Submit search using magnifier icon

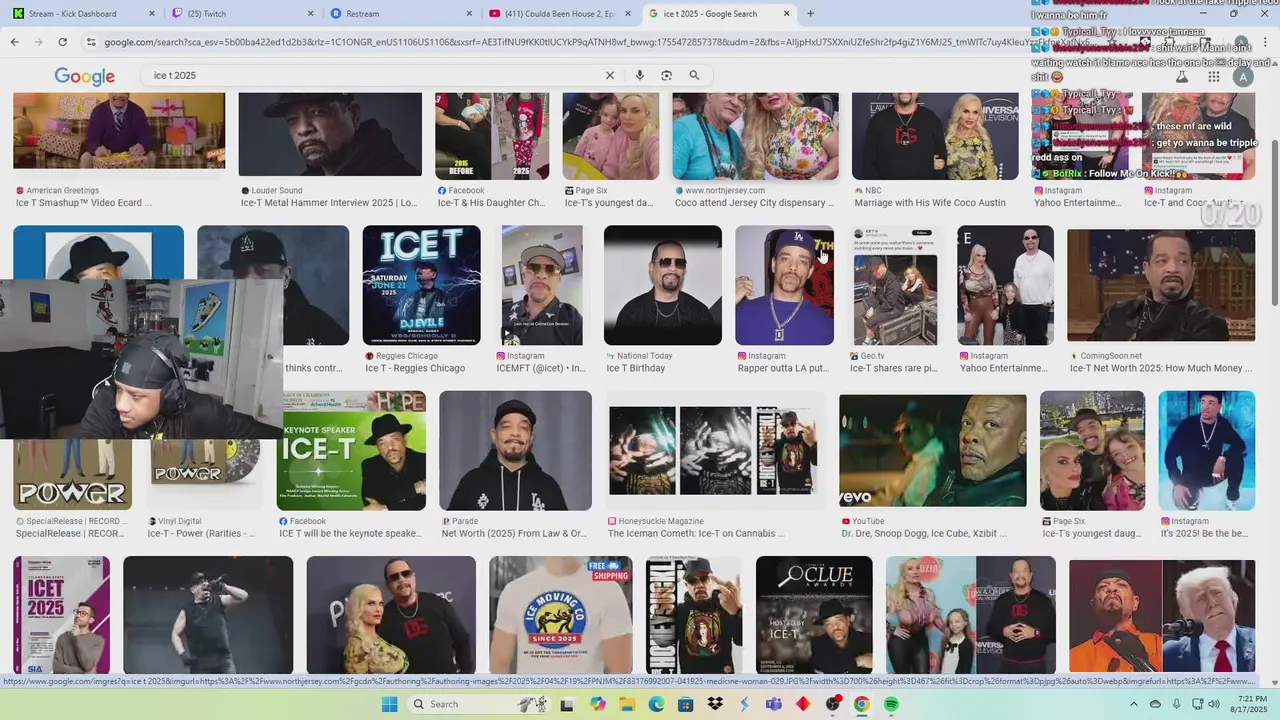[x=694, y=75]
